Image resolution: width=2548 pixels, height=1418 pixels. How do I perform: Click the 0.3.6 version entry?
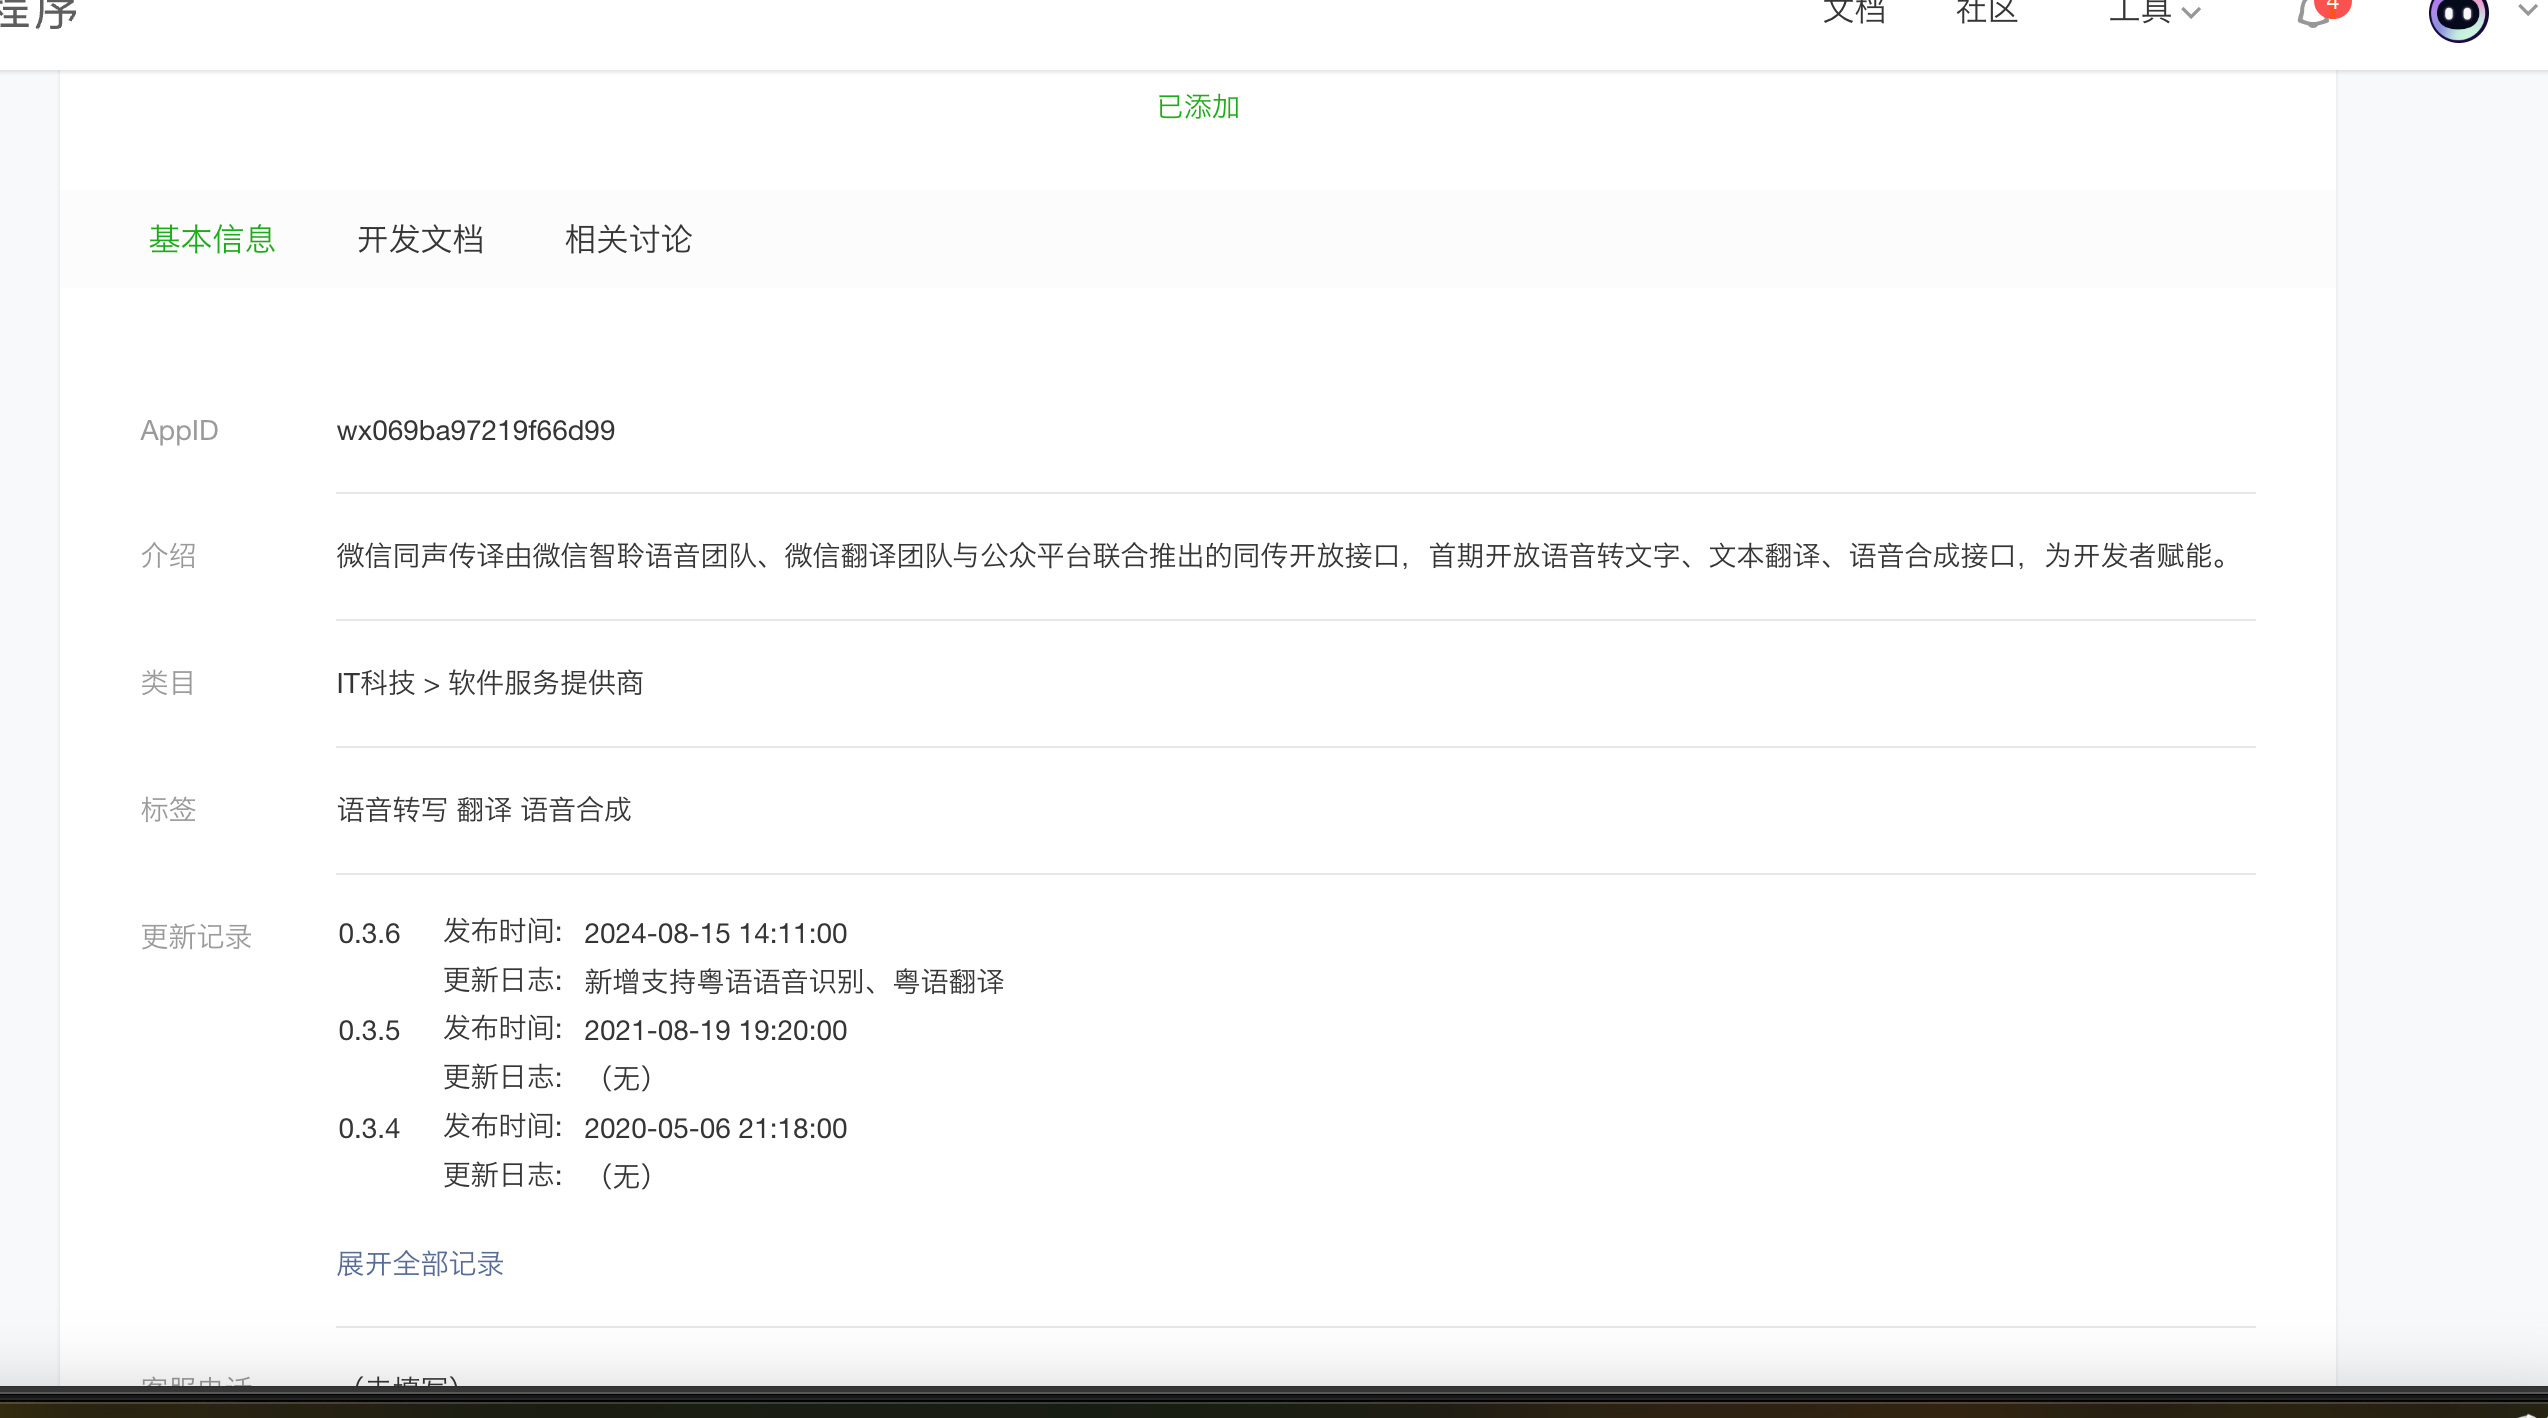(x=369, y=934)
